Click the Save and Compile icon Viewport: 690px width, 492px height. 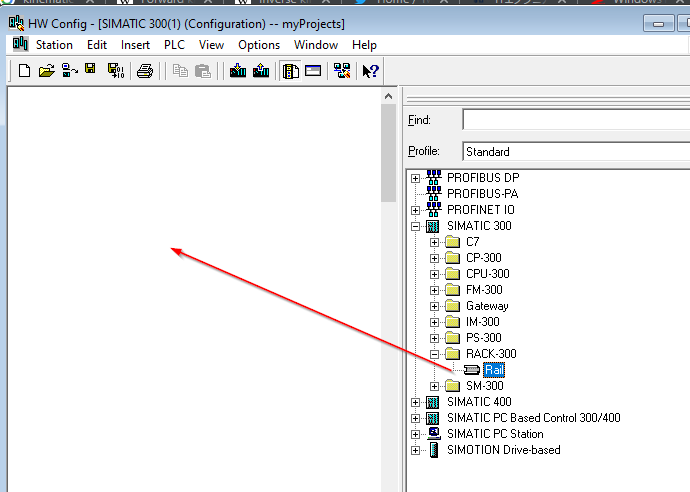click(116, 70)
